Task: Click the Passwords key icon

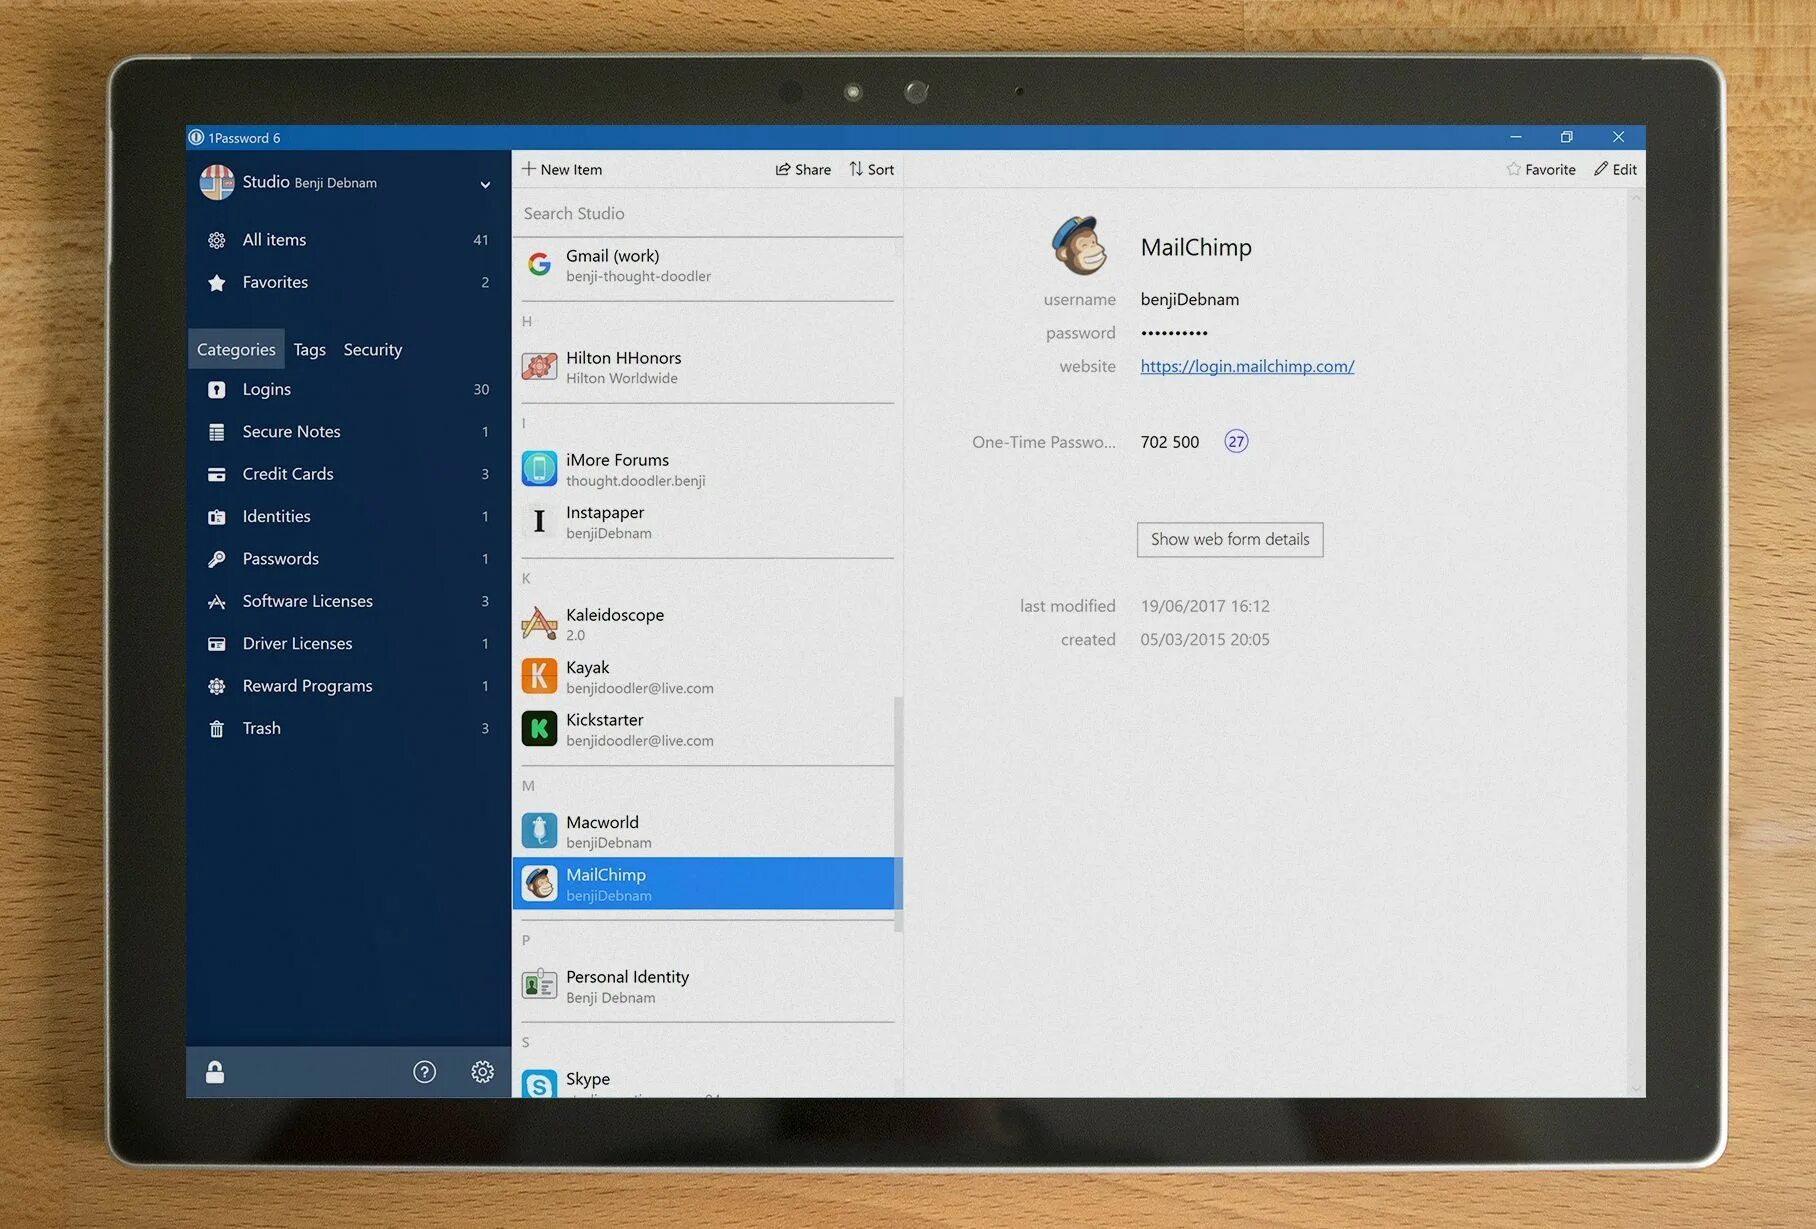Action: 216,559
